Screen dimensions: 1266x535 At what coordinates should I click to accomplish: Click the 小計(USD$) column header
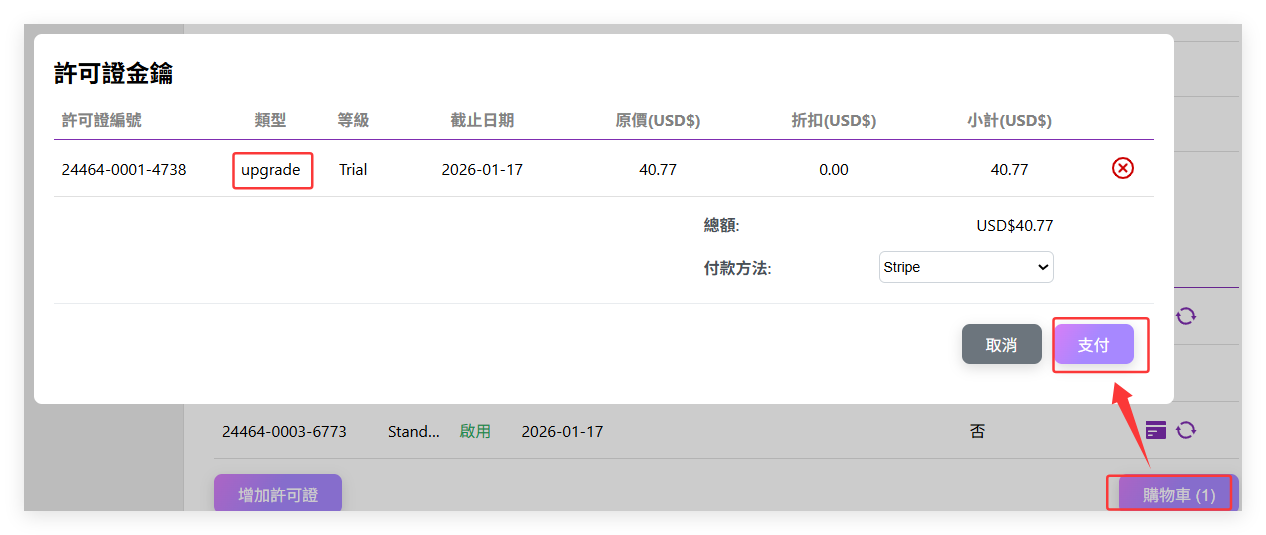[x=1009, y=120]
